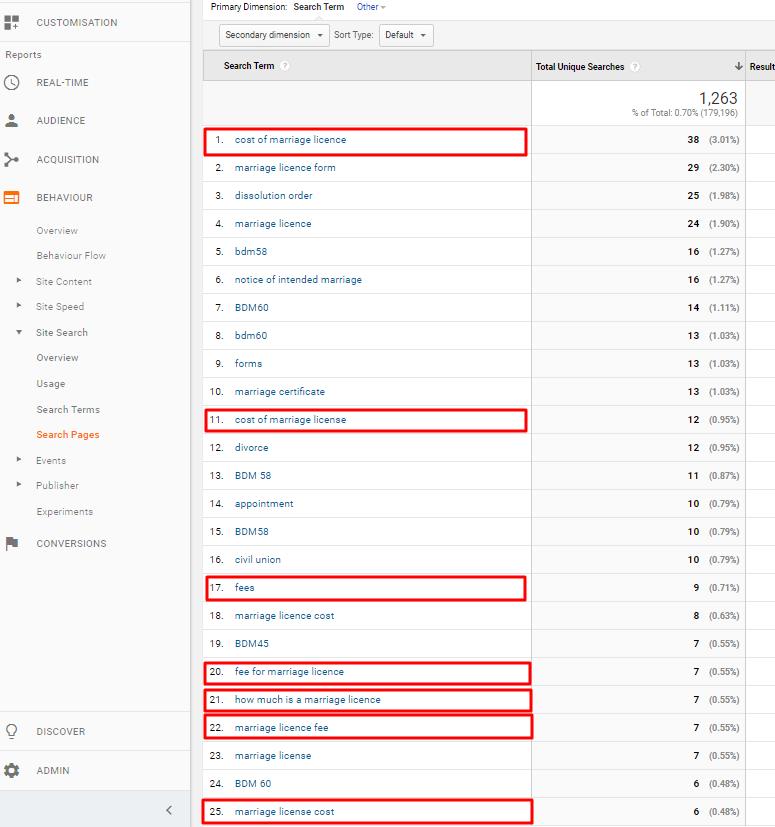Expand the Site Content tree item

[x=19, y=281]
